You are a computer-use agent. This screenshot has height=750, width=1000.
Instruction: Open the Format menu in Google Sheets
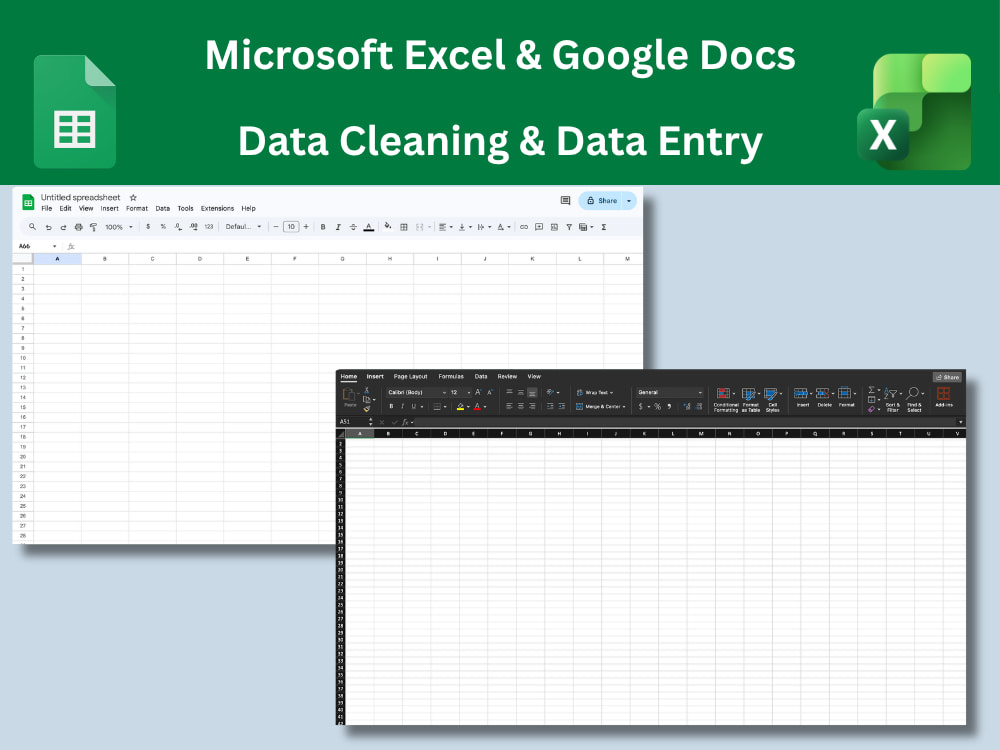pyautogui.click(x=136, y=209)
